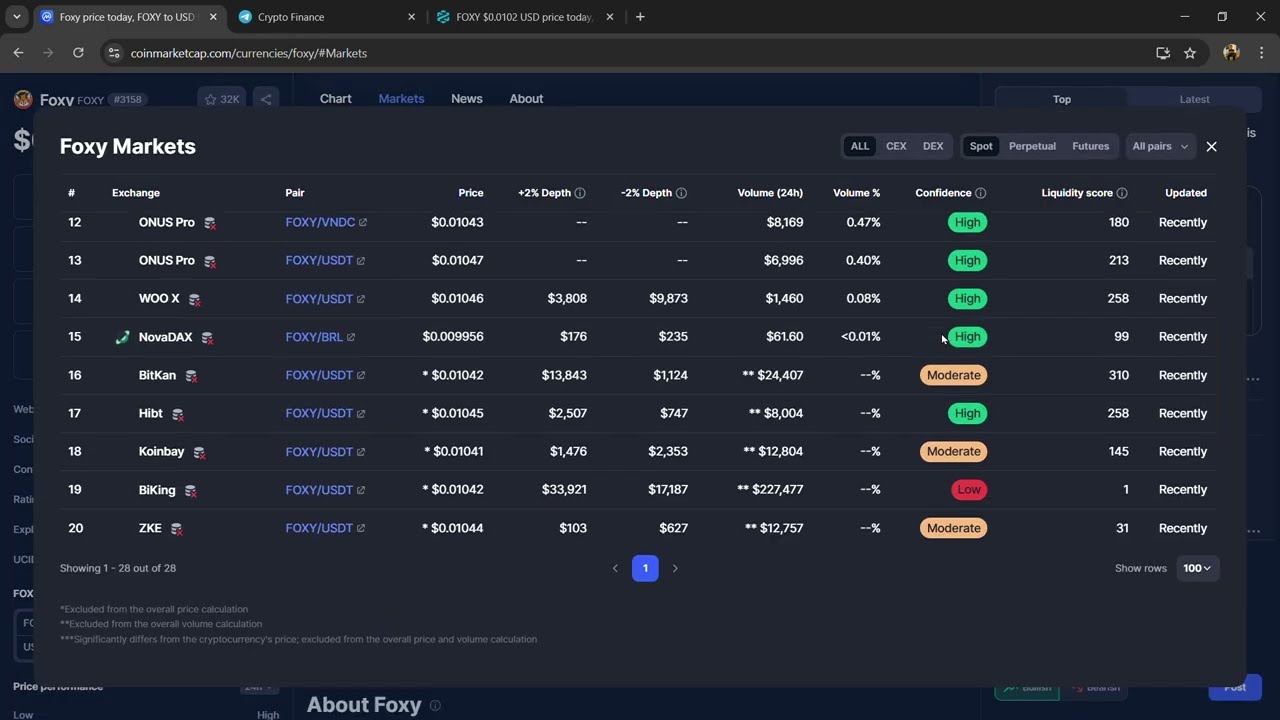Open the tab search dropdown arrow

click(17, 17)
